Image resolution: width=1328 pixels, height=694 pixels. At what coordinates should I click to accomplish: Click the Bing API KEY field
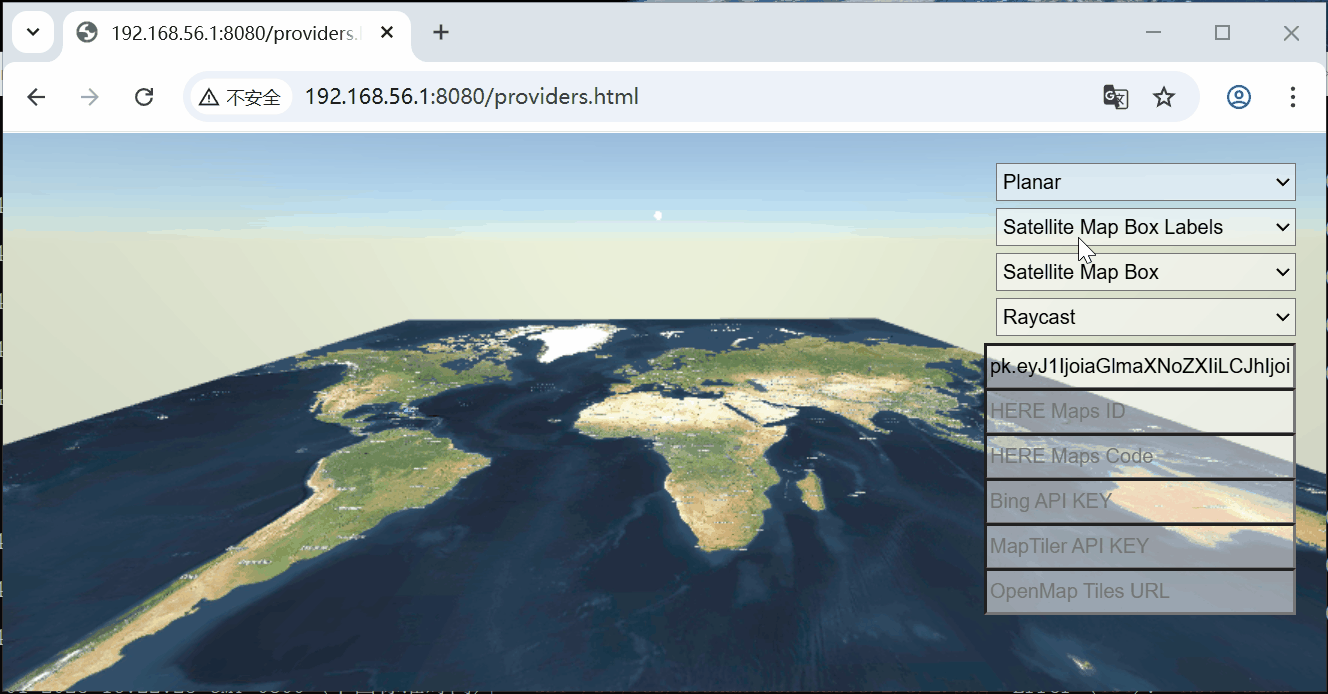[1140, 501]
